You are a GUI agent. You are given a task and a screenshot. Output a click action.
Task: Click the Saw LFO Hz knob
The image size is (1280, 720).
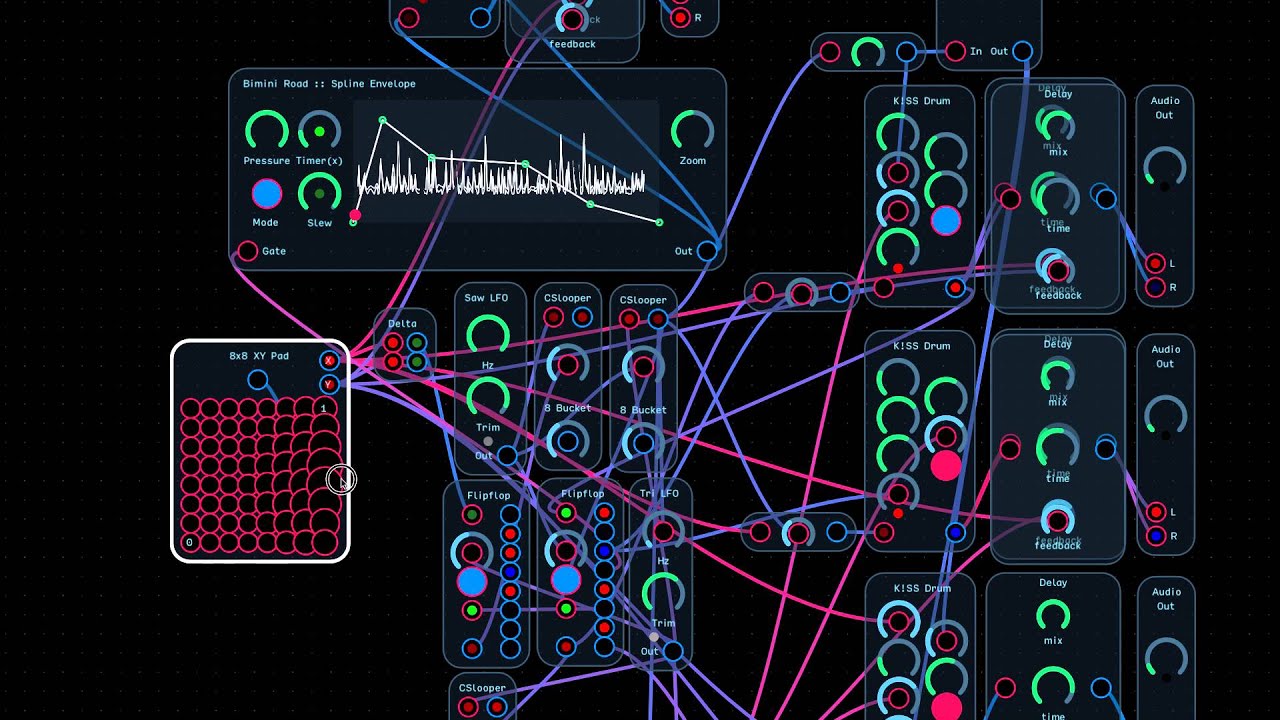point(488,337)
